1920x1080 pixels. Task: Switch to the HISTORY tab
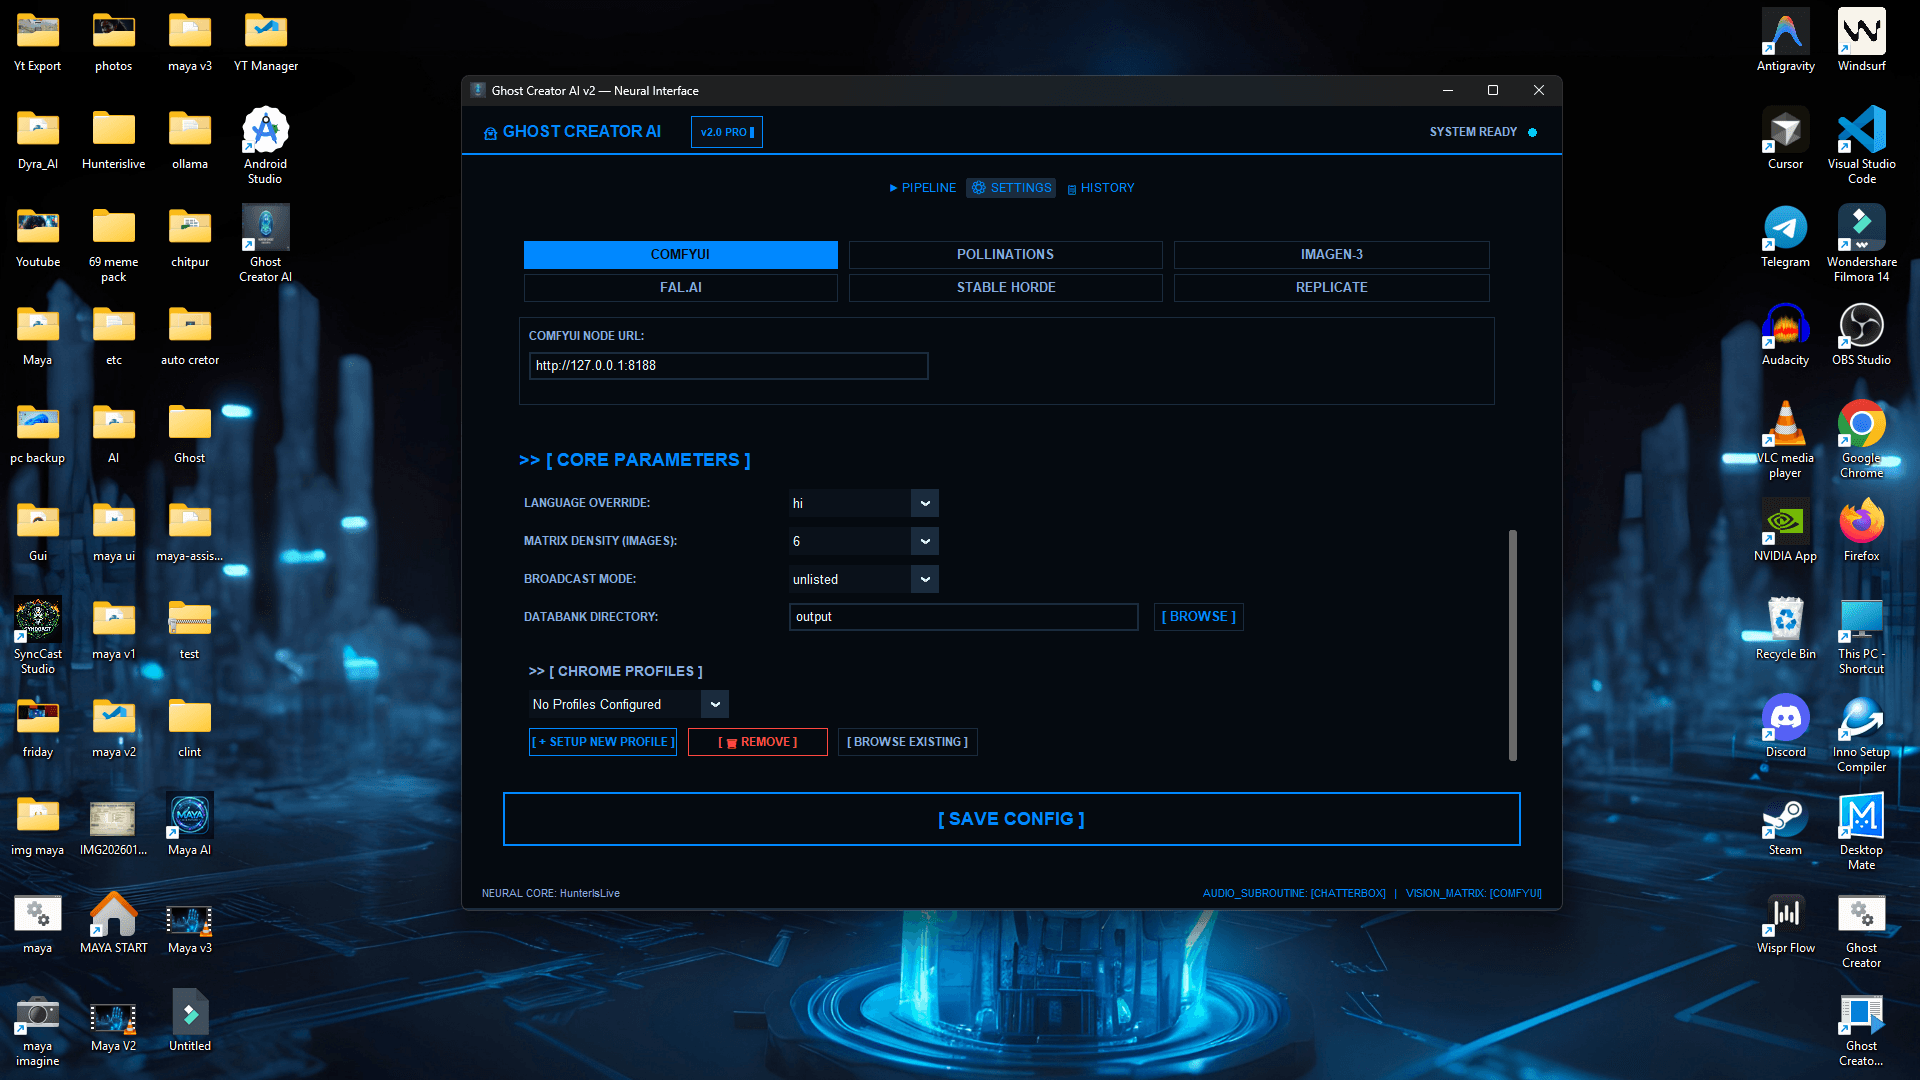1101,188
